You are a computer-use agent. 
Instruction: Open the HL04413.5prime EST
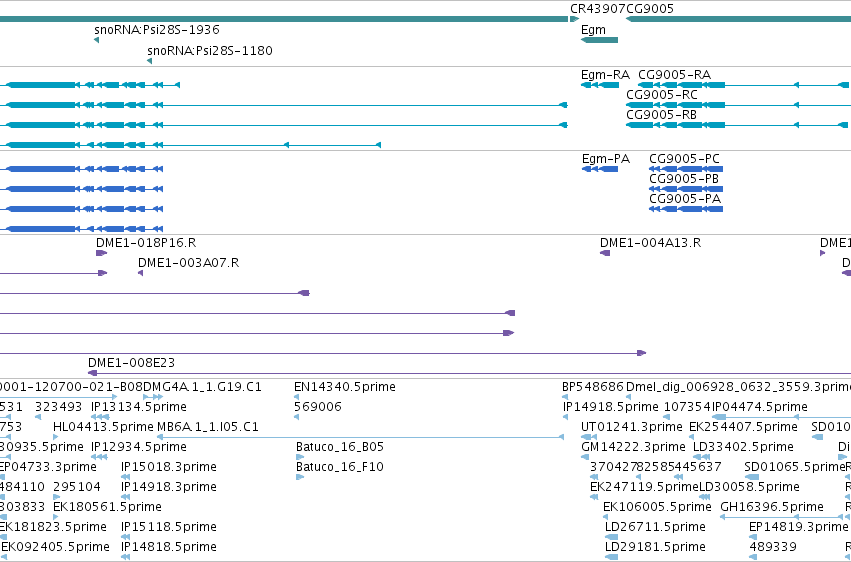[x=55, y=437]
